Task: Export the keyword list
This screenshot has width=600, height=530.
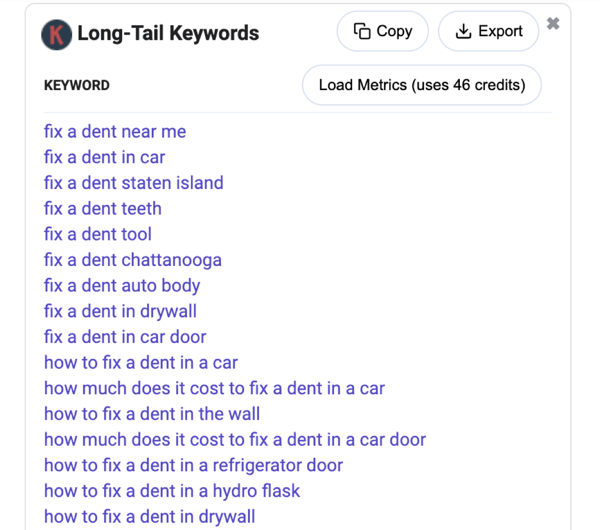Action: click(488, 31)
